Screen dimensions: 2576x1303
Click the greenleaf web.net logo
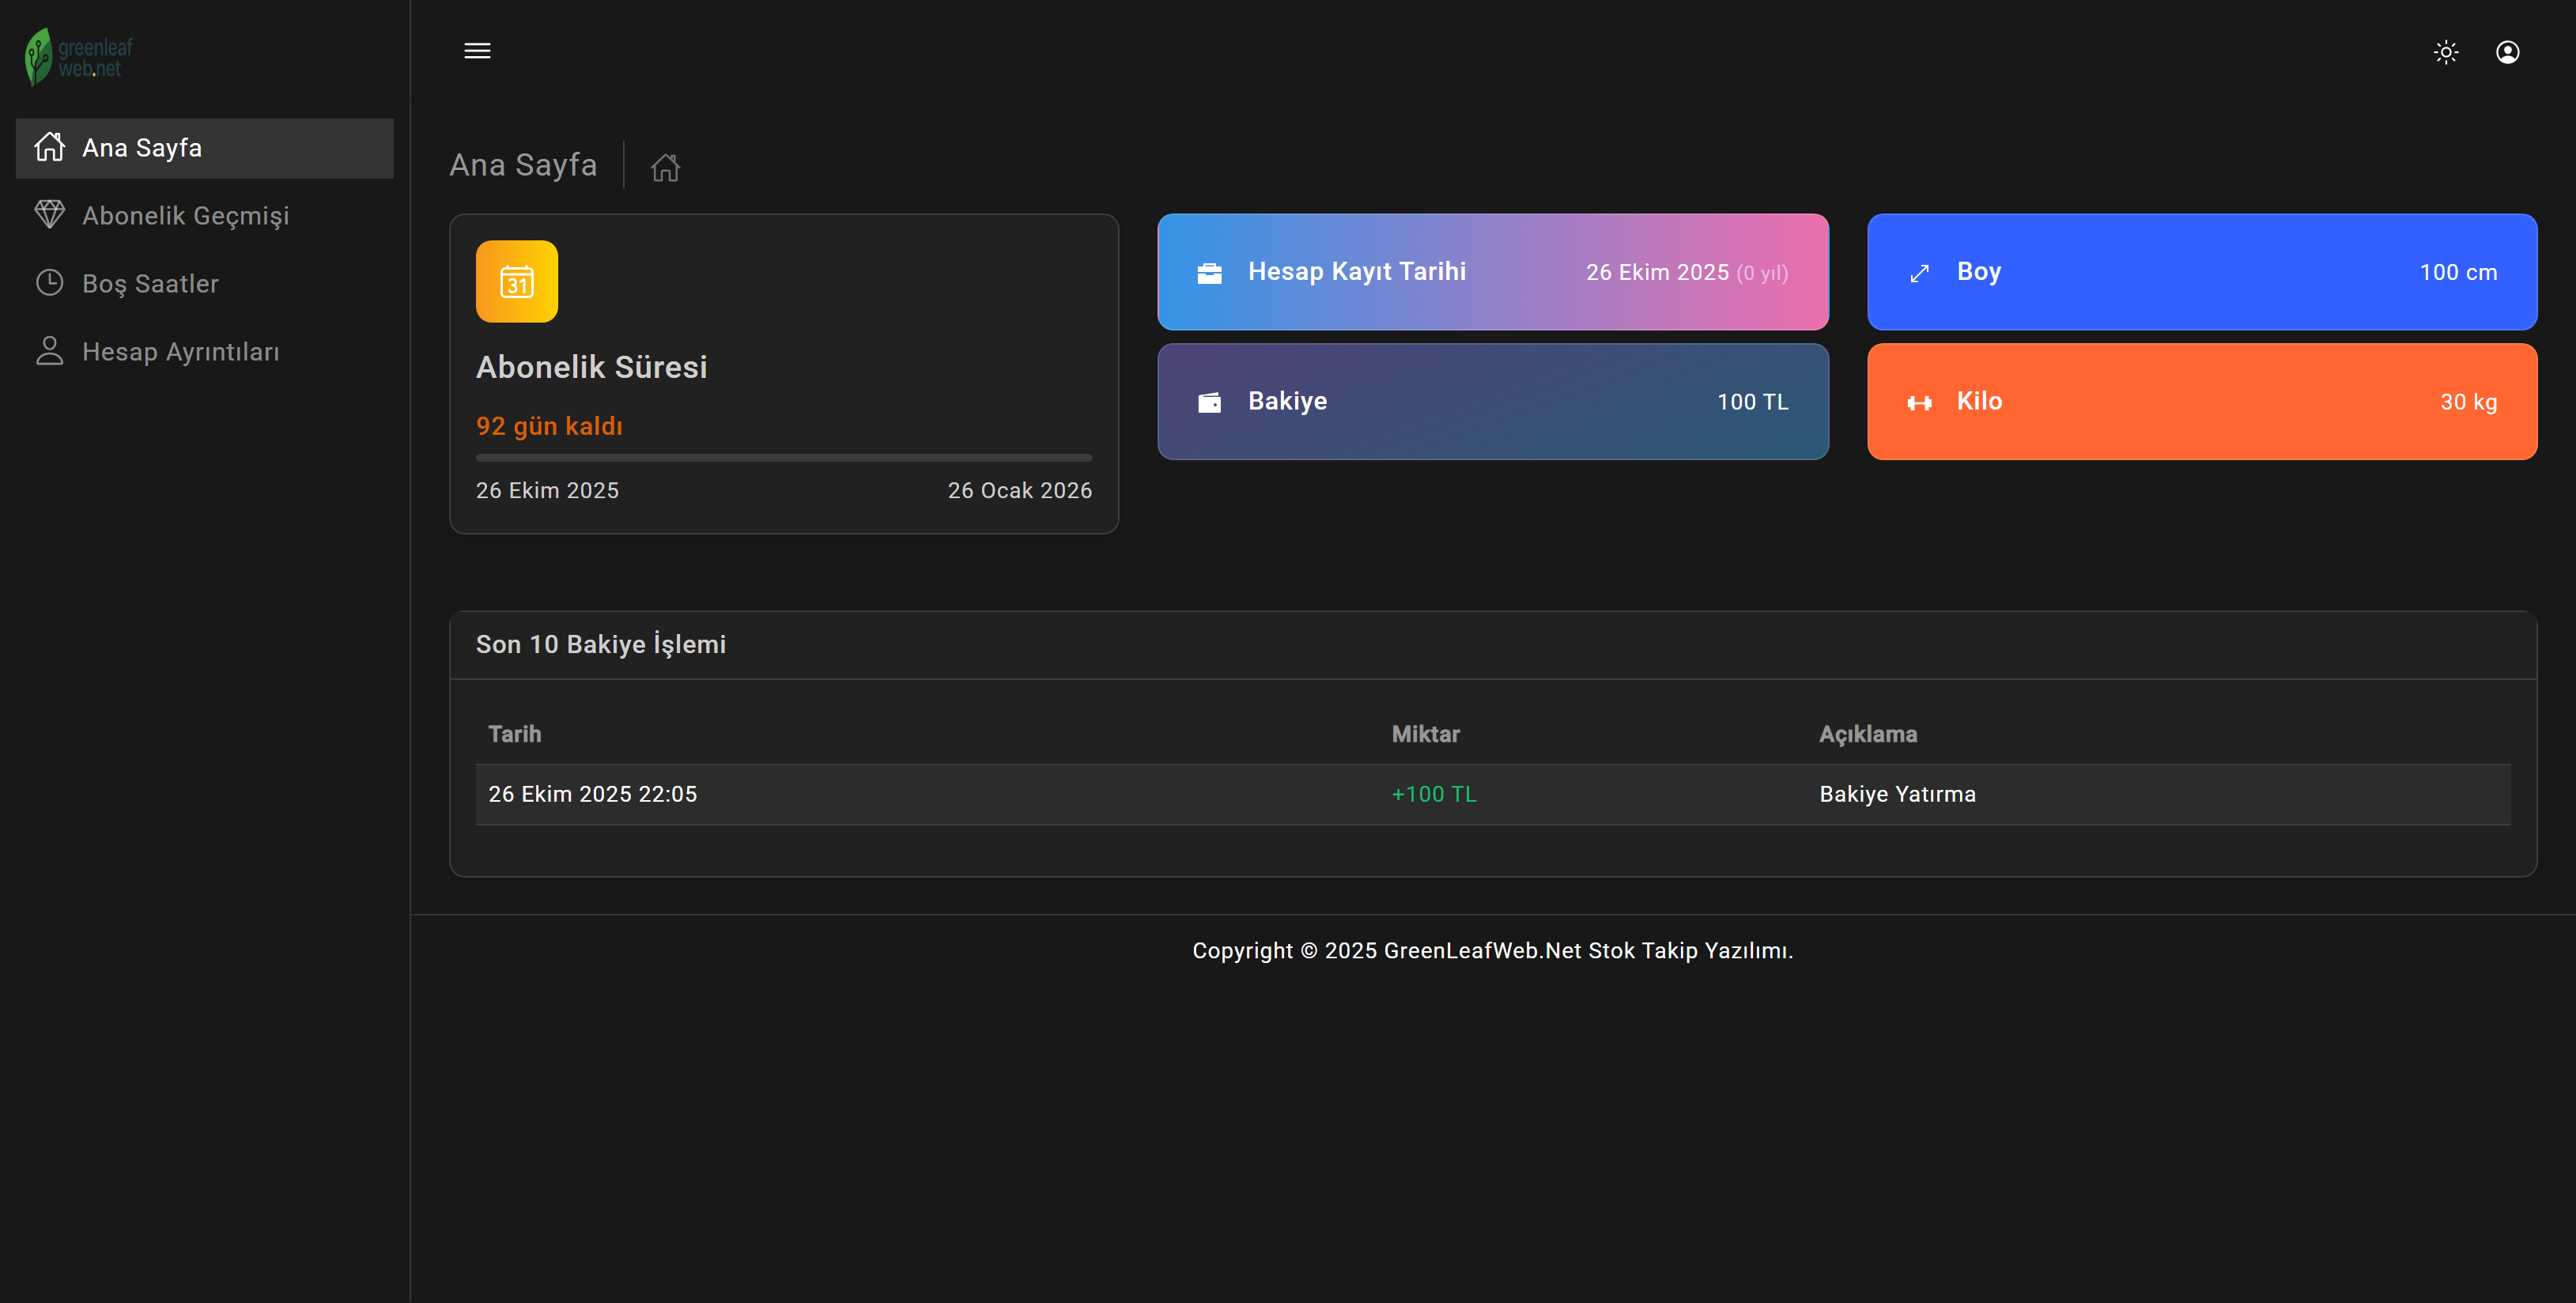coord(79,57)
